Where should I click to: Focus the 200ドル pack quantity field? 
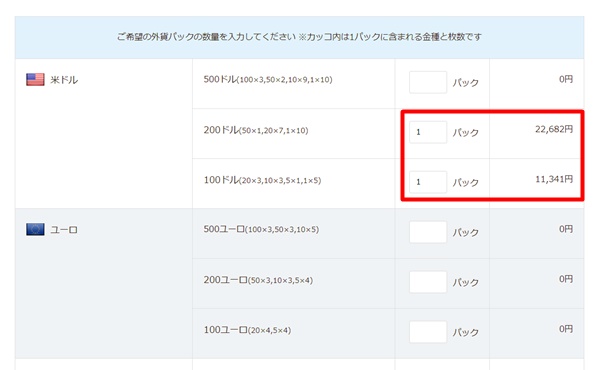tap(428, 132)
